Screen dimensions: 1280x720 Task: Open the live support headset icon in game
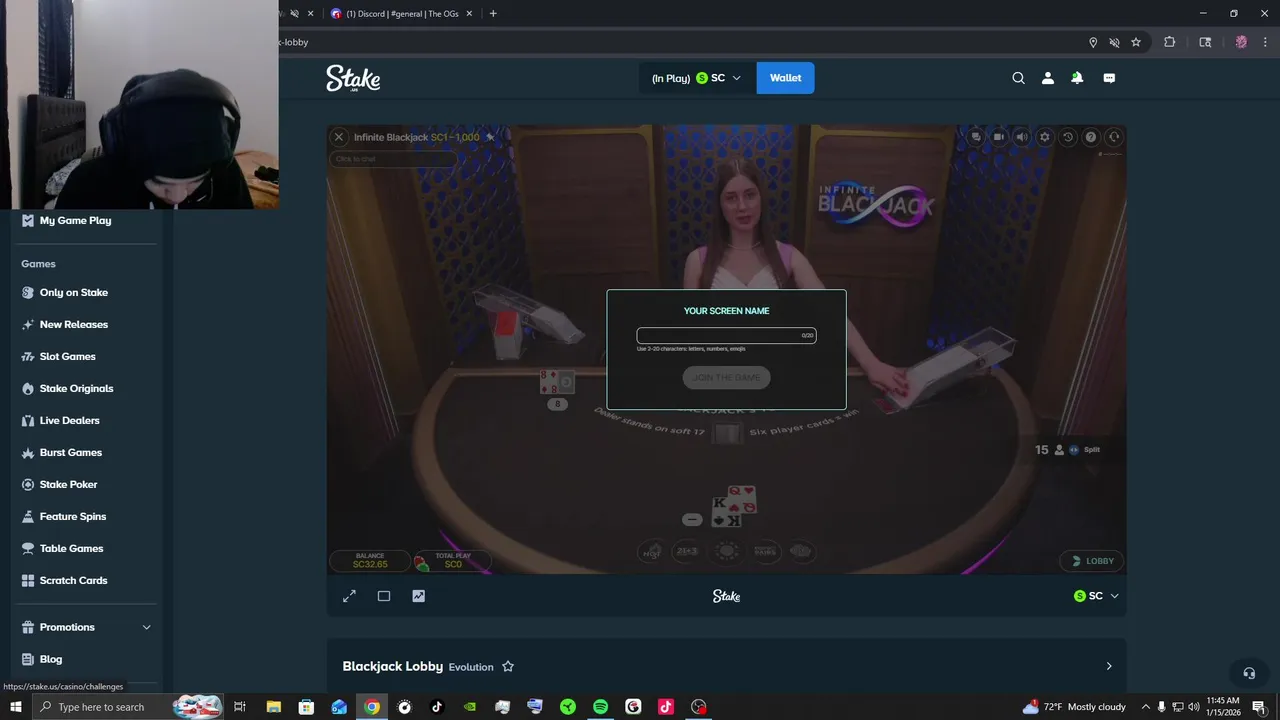[x=1114, y=137]
